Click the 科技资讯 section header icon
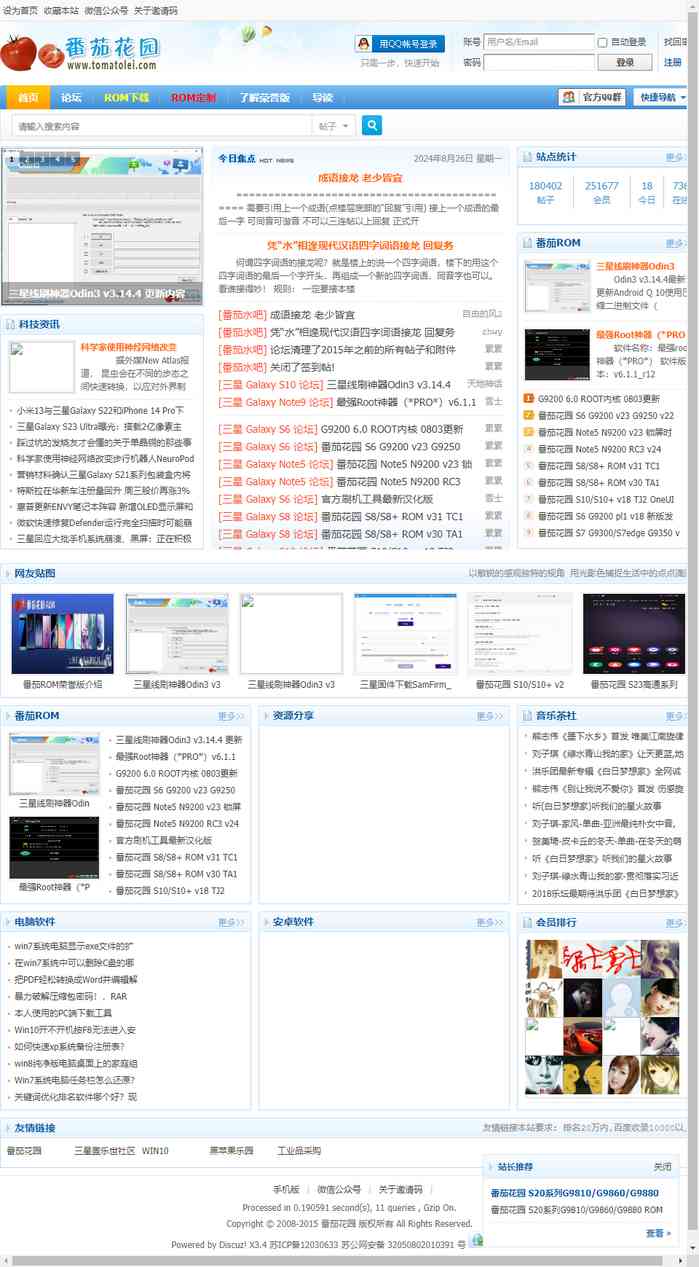Viewport: 699px width, 1267px height. coord(10,324)
